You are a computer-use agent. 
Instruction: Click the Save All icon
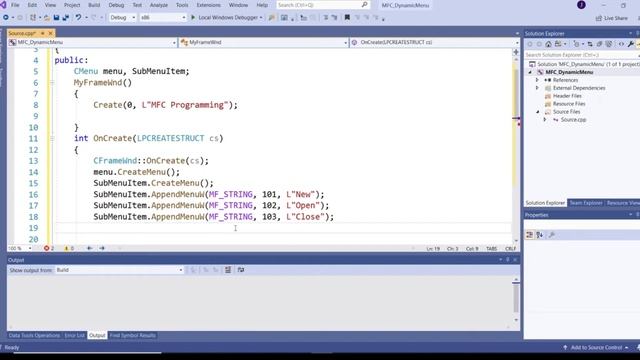[65, 18]
